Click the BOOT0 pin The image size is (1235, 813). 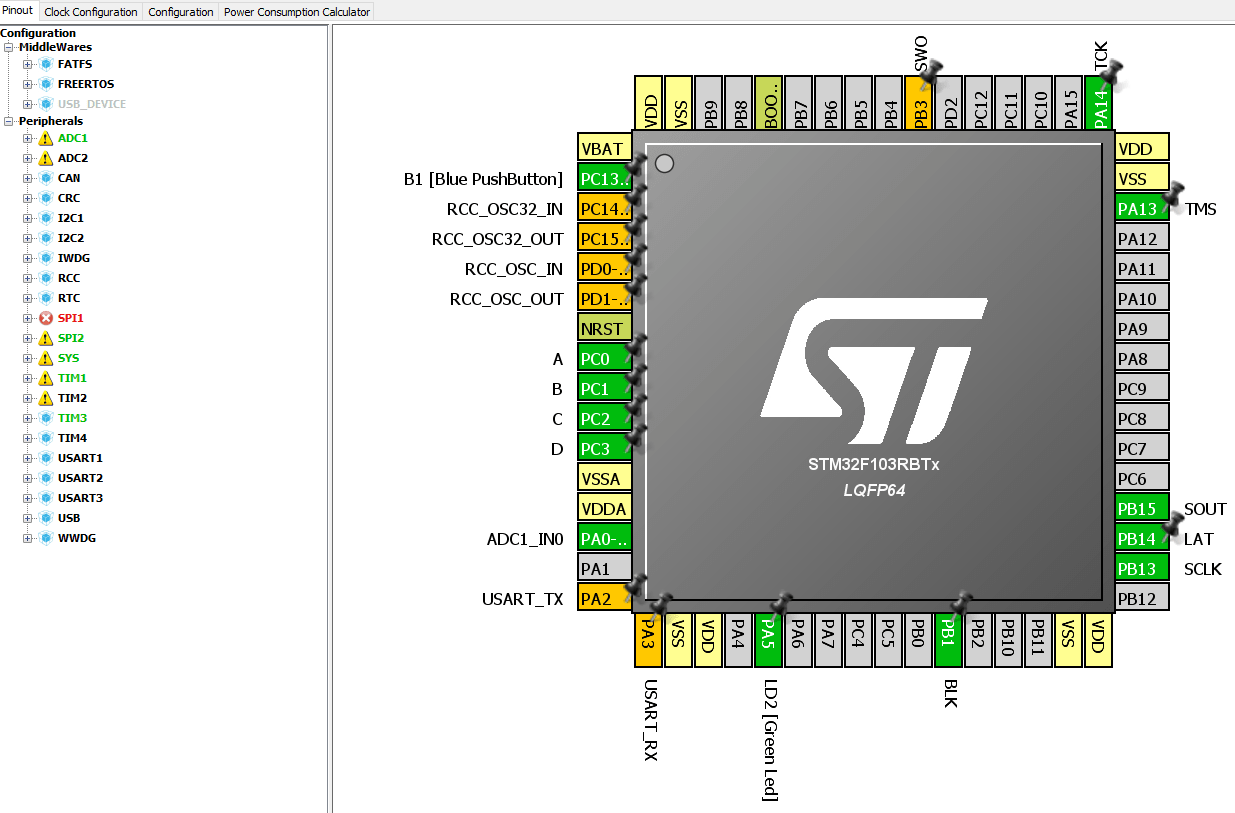pos(768,103)
